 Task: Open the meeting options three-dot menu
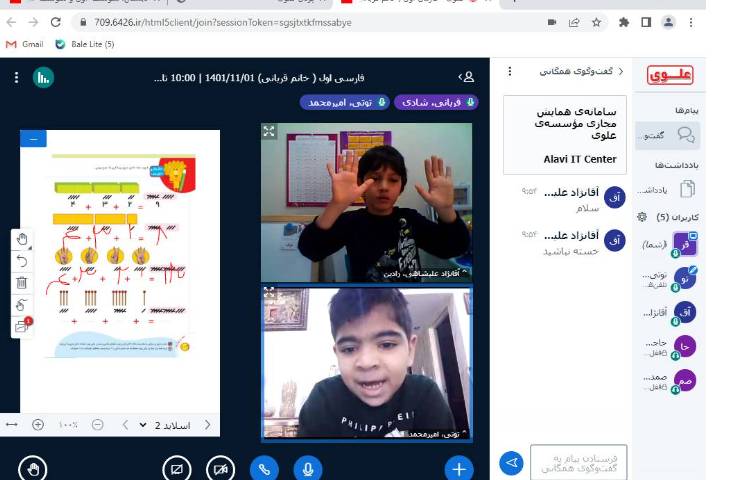tap(16, 77)
